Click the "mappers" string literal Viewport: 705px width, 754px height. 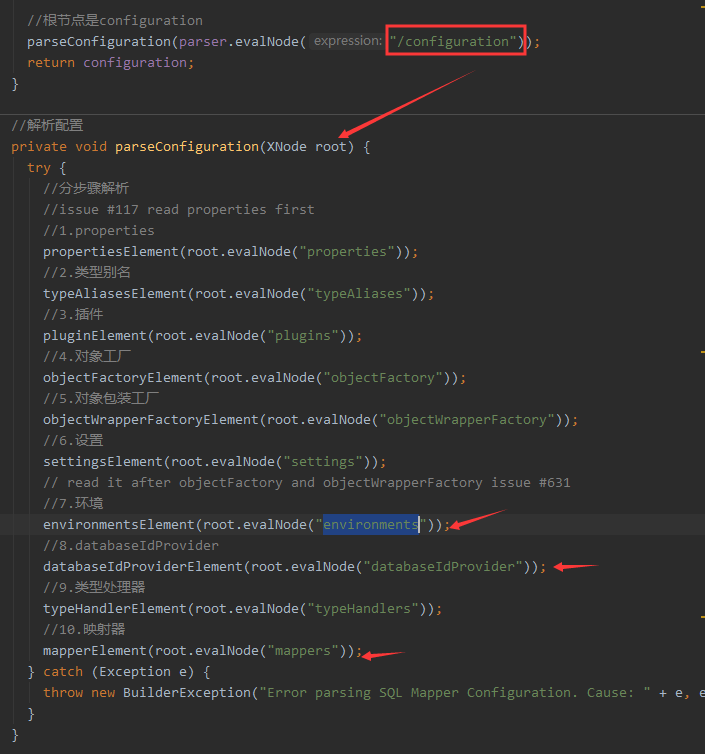pos(303,651)
